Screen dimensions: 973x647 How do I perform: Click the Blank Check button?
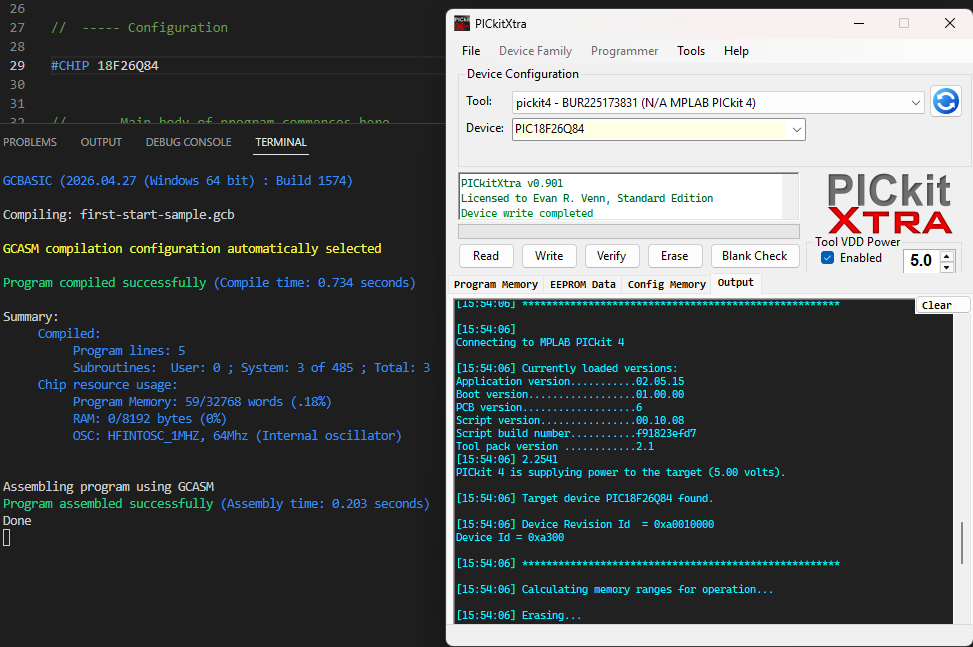click(755, 256)
